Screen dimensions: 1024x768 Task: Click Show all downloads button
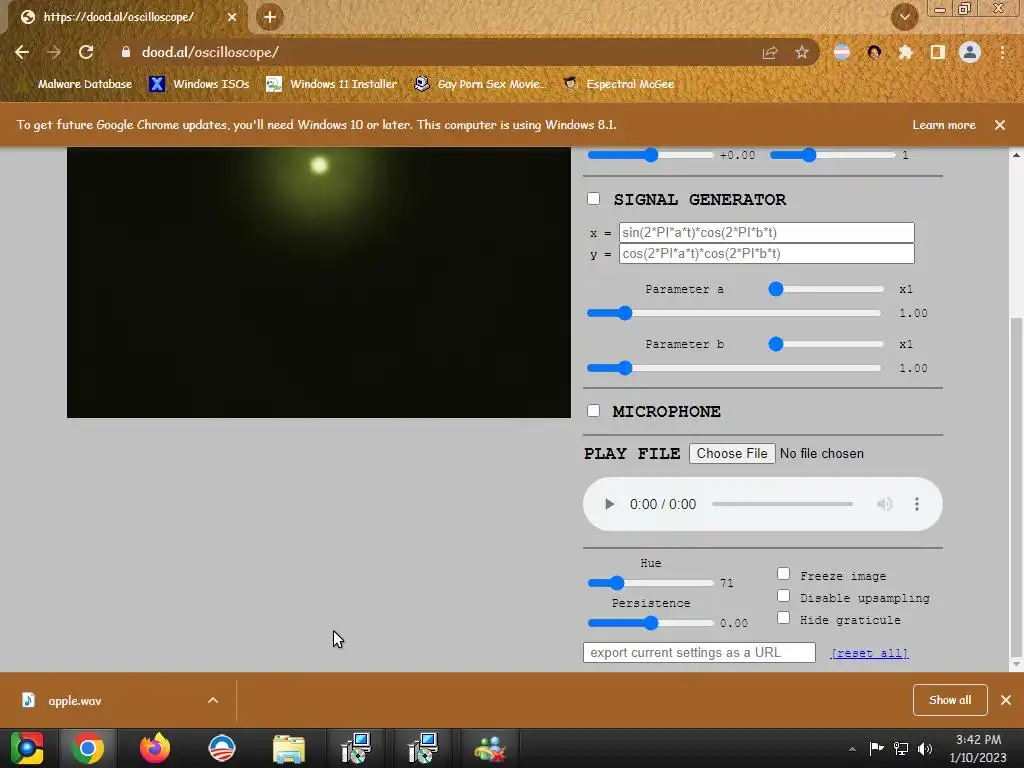pyautogui.click(x=950, y=700)
